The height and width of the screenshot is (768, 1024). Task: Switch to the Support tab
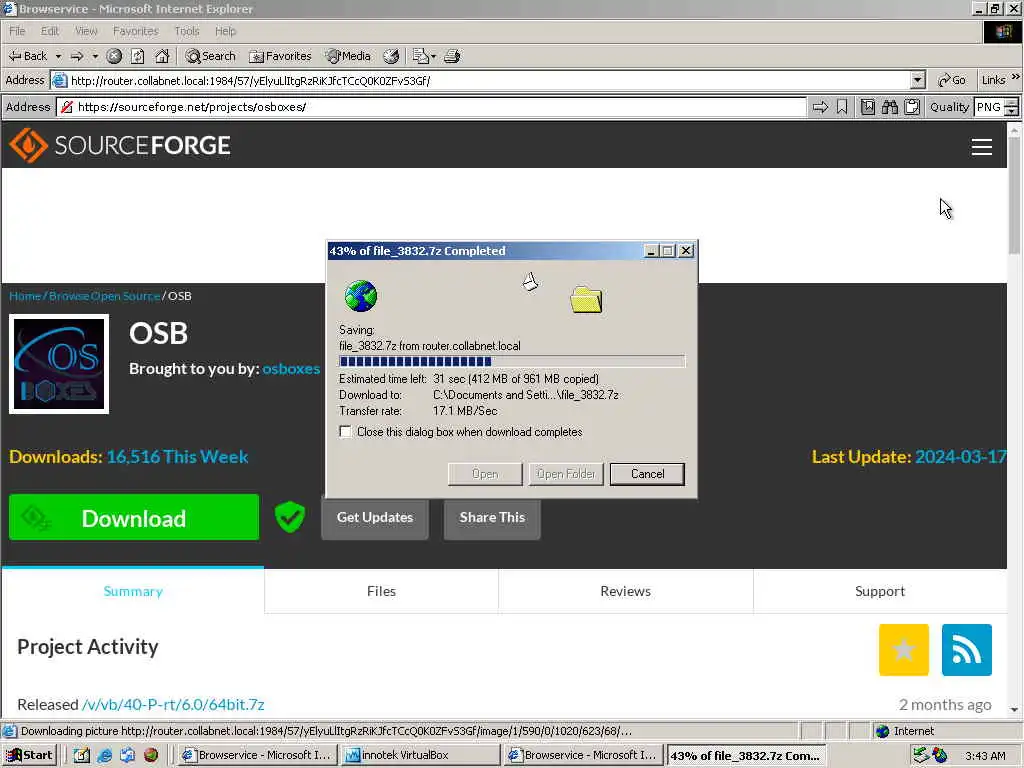[x=880, y=591]
